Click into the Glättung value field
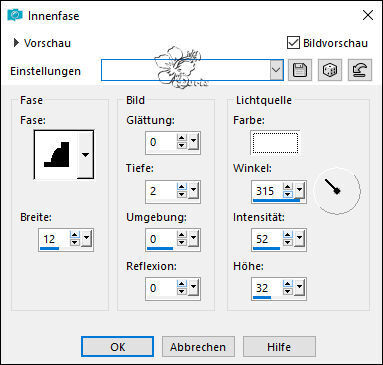This screenshot has height=365, width=383. click(161, 142)
